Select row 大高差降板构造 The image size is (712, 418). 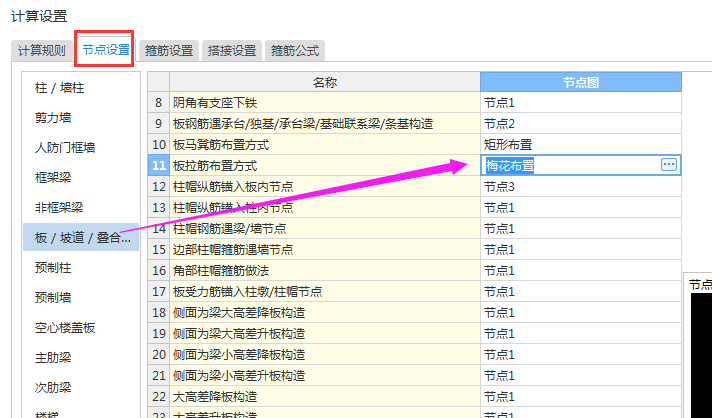(325, 397)
